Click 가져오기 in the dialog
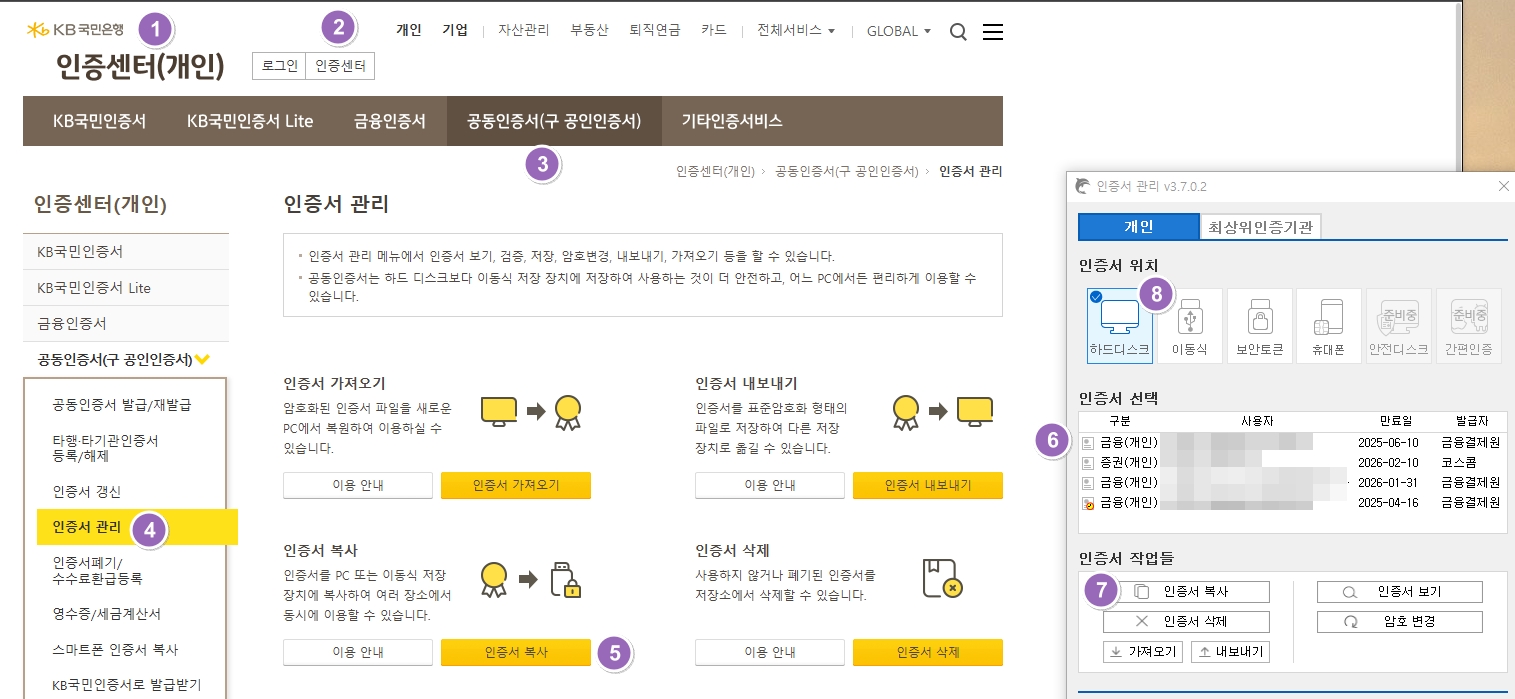This screenshot has height=699, width=1515. 1143,652
